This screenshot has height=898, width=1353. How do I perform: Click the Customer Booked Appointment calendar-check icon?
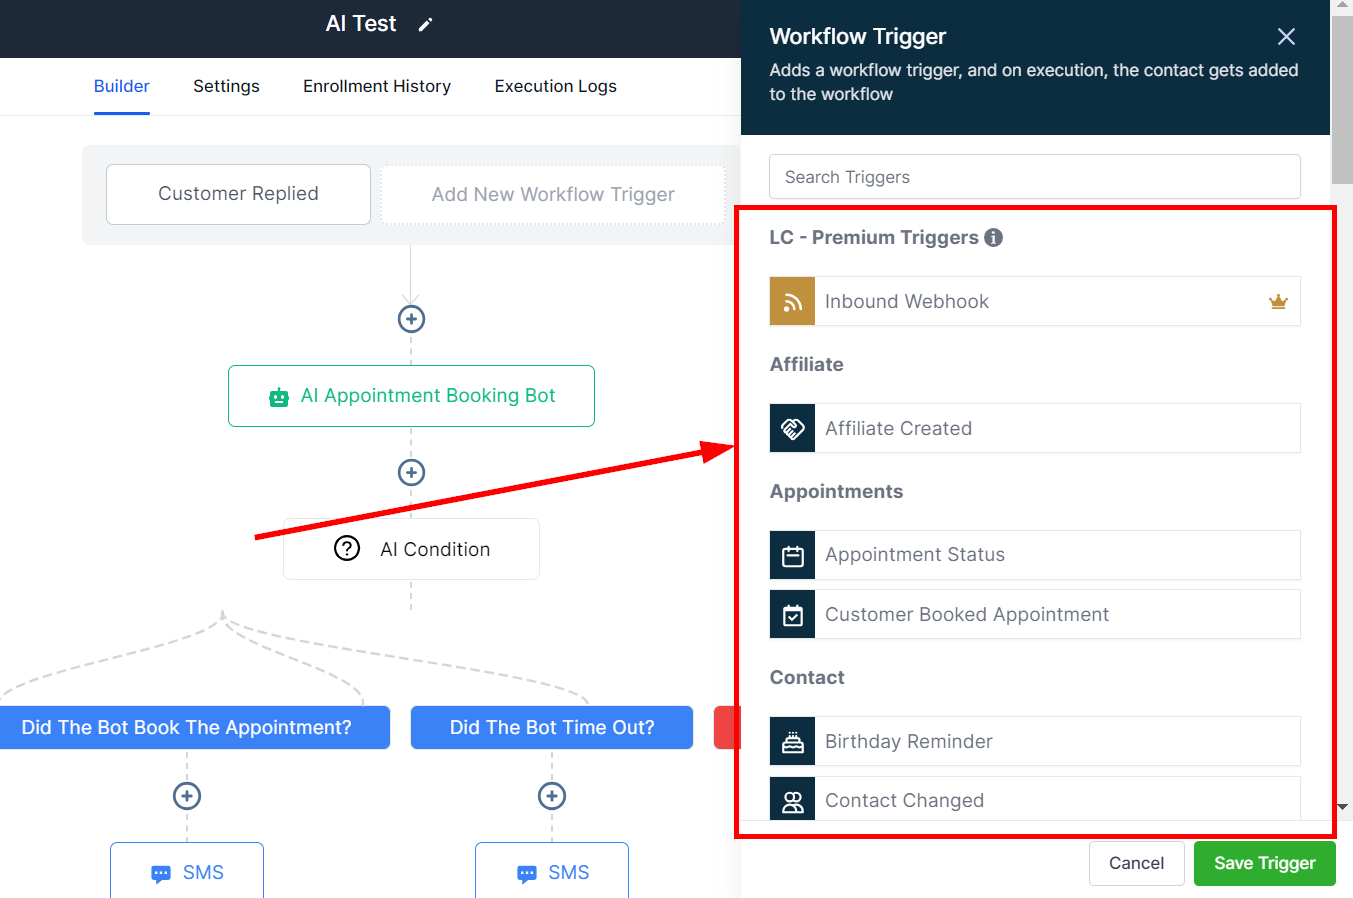tap(792, 614)
